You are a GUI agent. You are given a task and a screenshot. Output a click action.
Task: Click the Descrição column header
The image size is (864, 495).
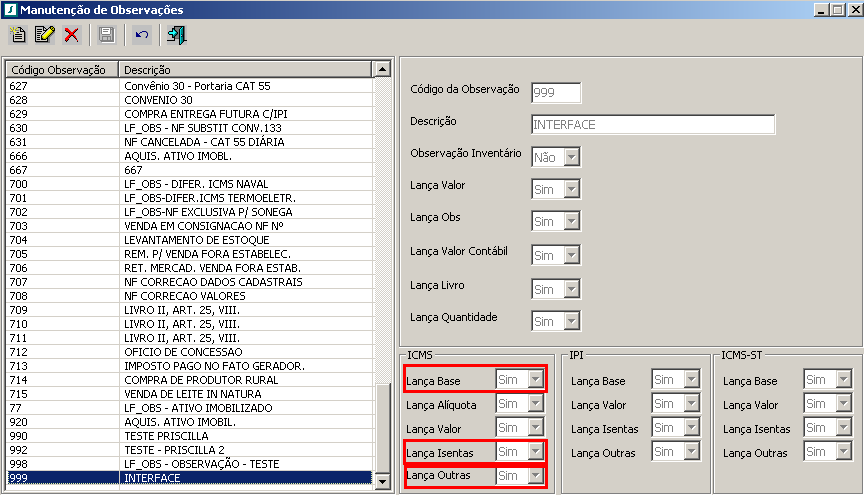tap(245, 70)
